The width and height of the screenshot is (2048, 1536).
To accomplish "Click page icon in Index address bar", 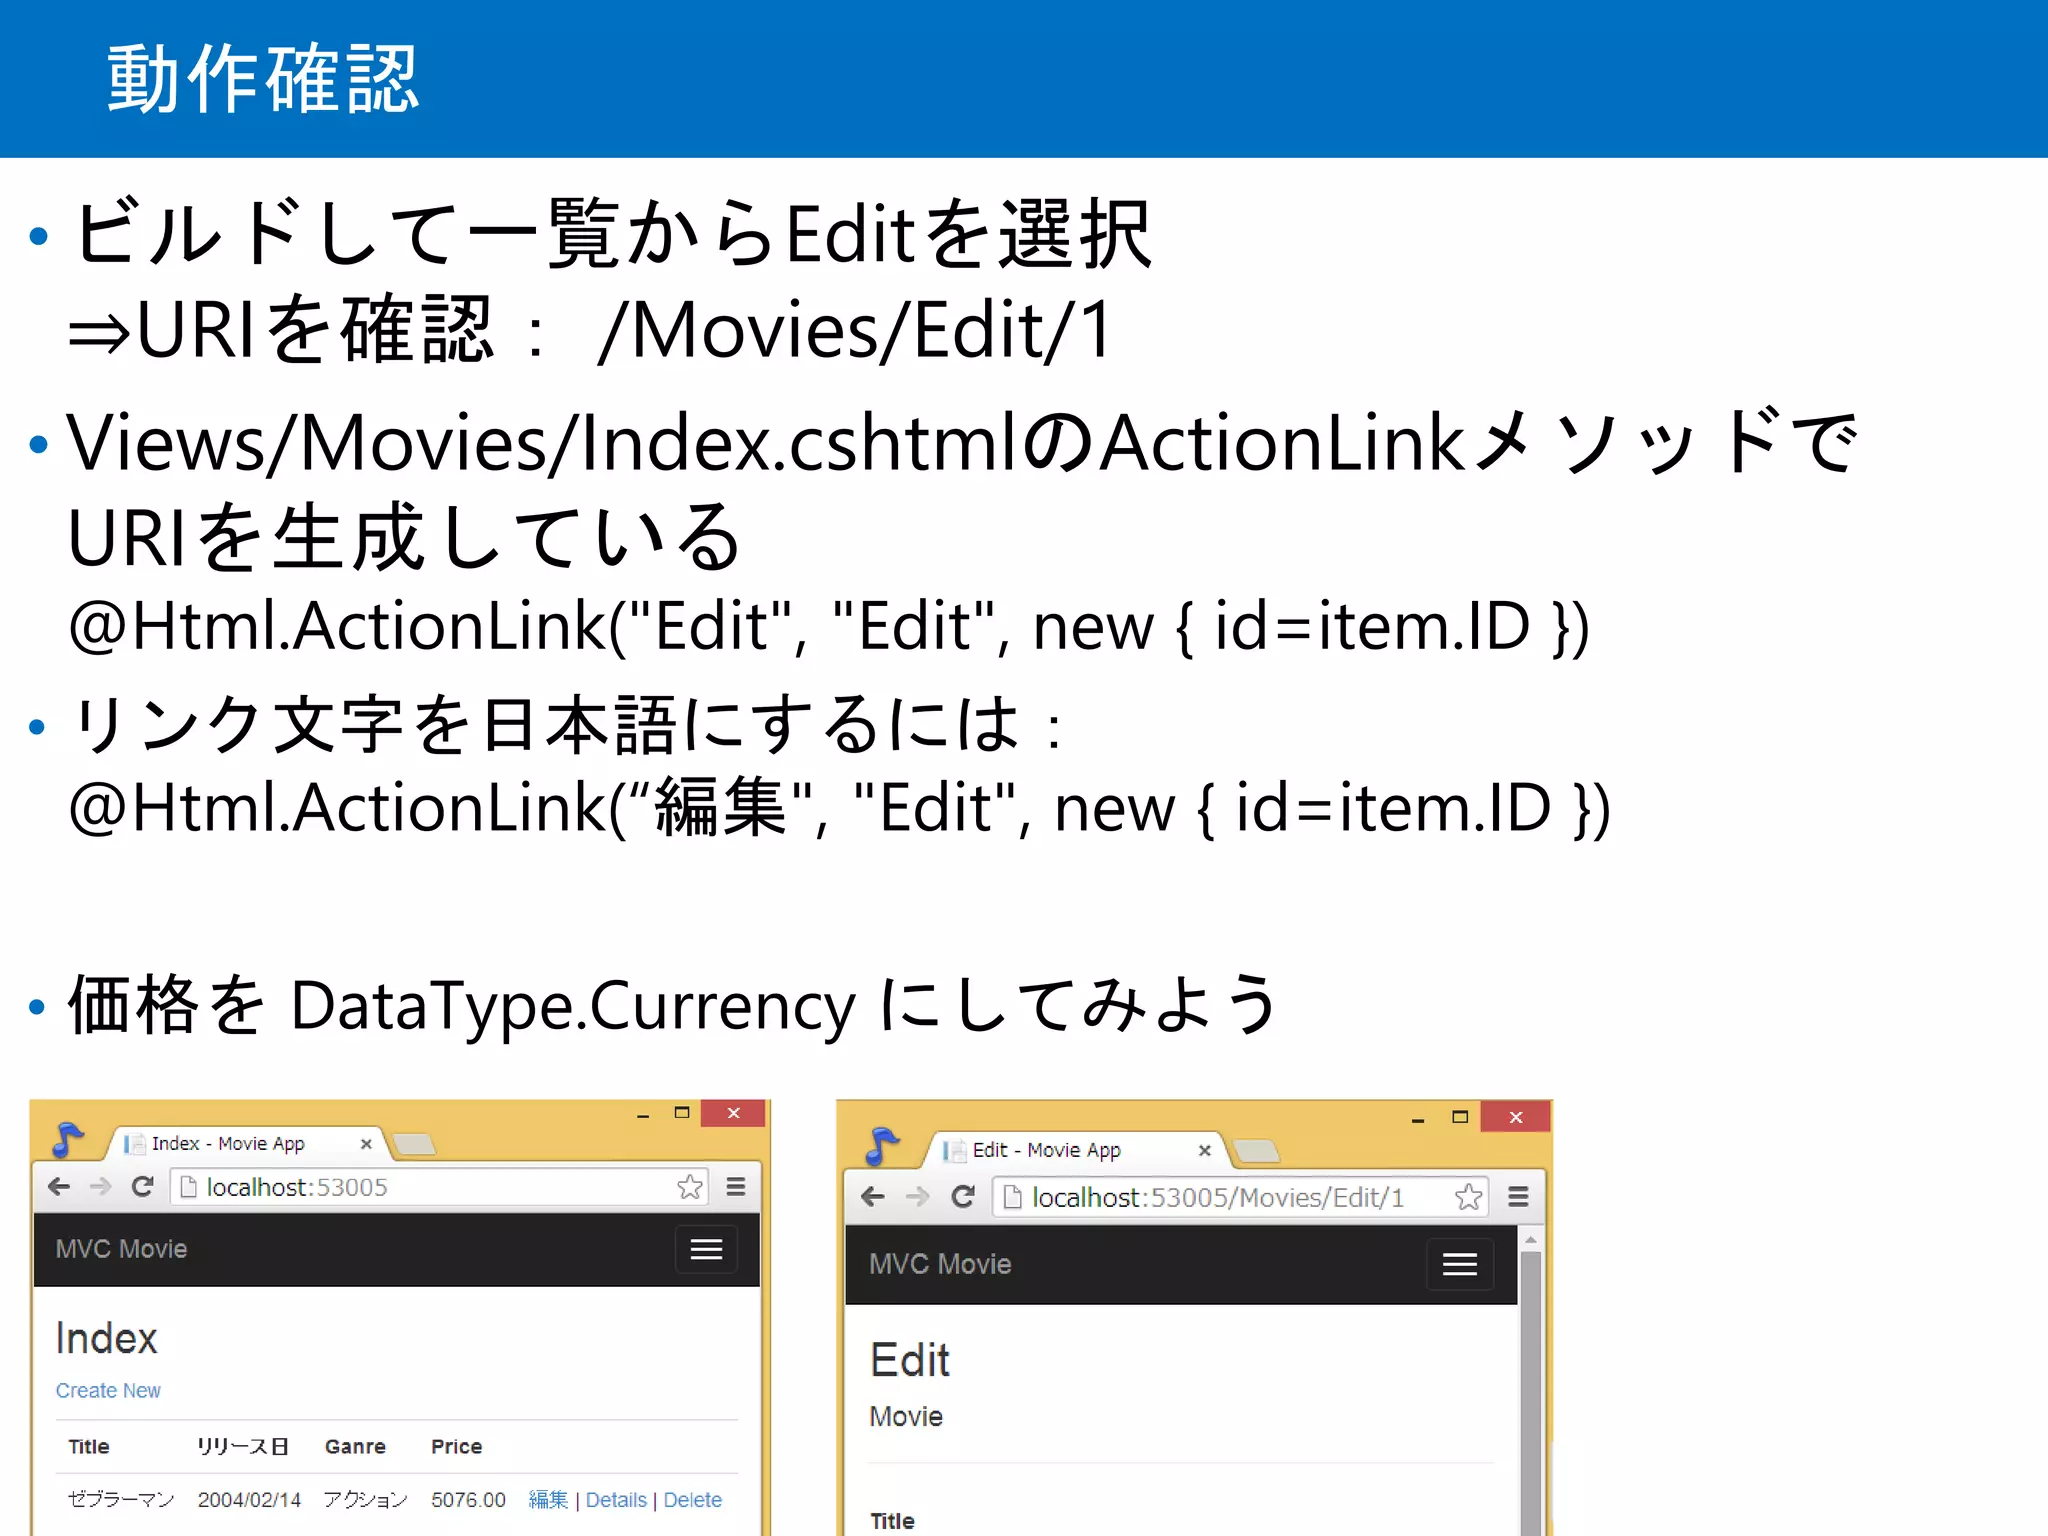I will (x=188, y=1187).
